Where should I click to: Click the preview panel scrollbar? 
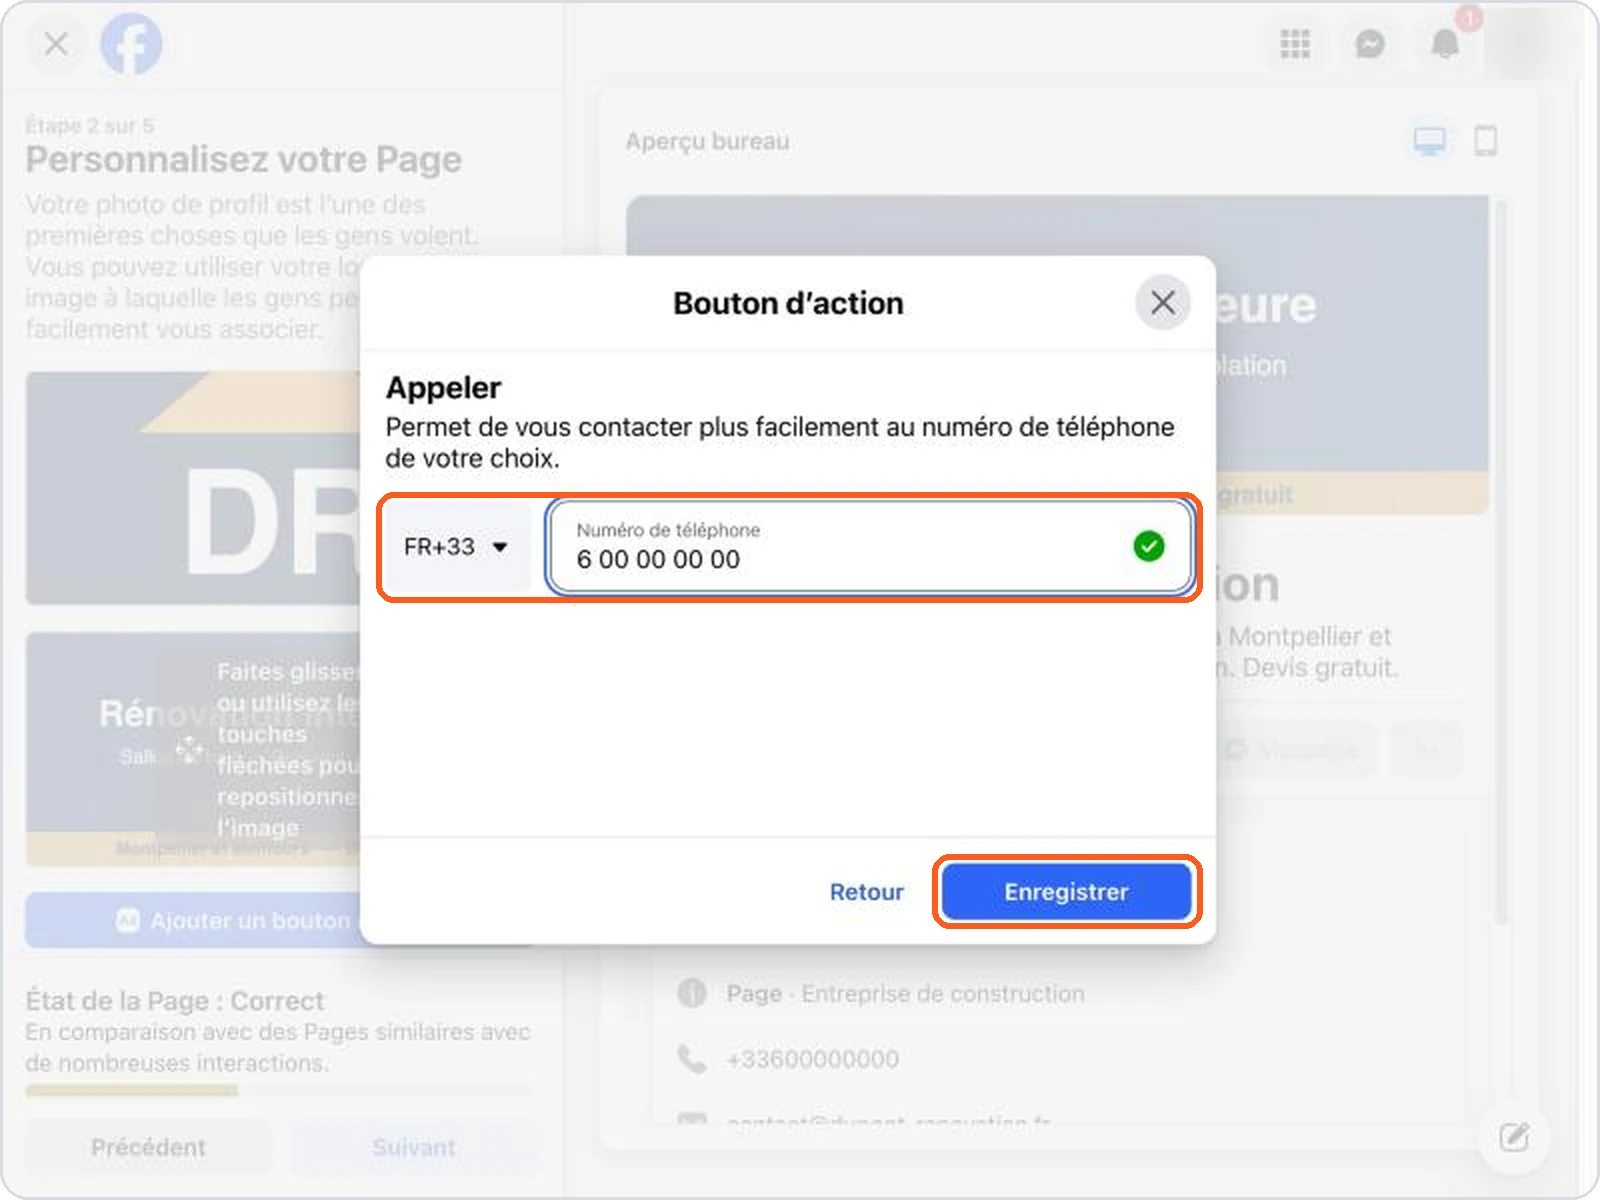1499,560
